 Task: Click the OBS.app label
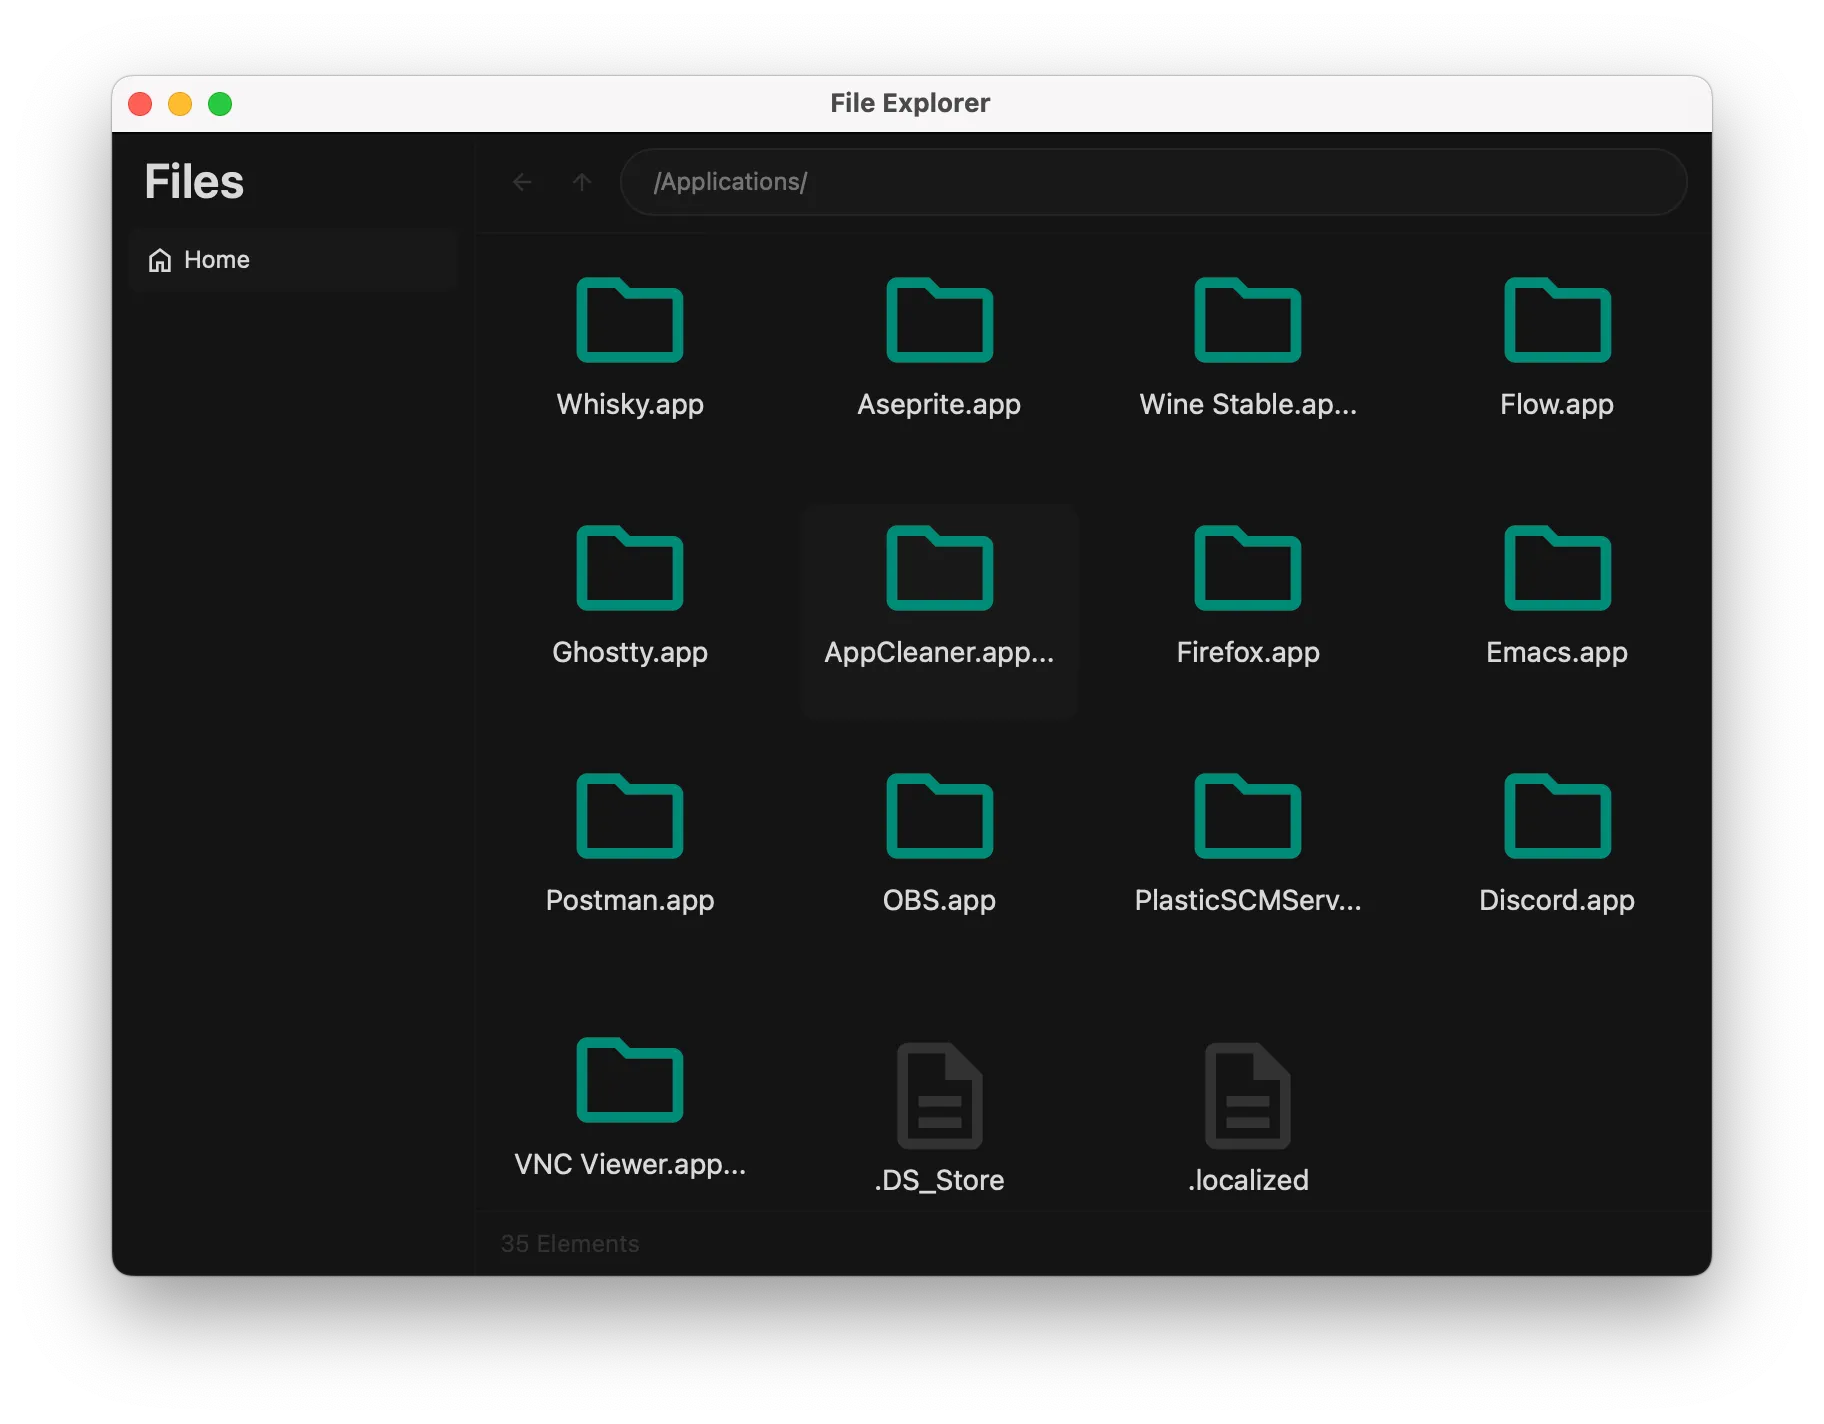[939, 900]
